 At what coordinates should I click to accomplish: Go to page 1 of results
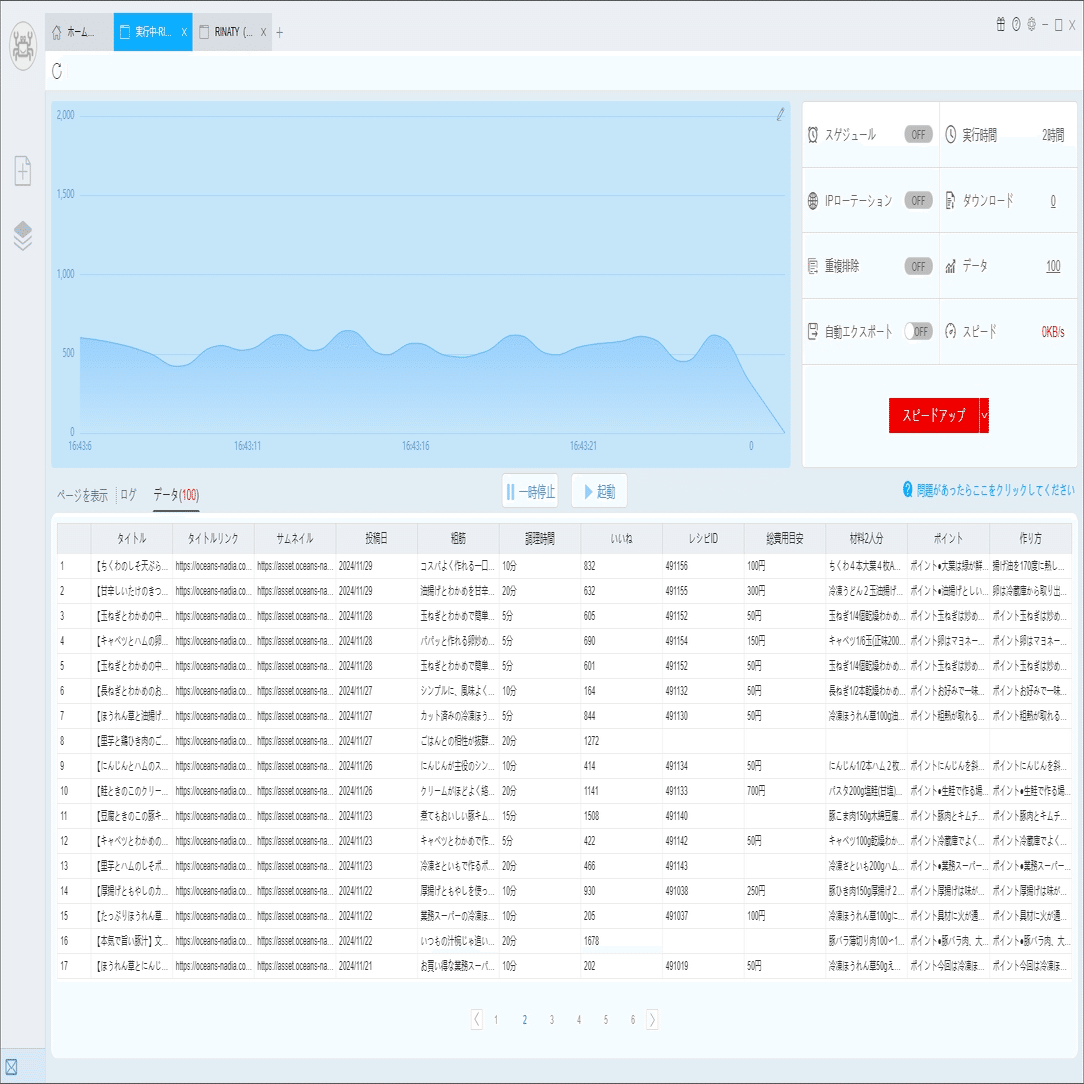[x=496, y=1020]
